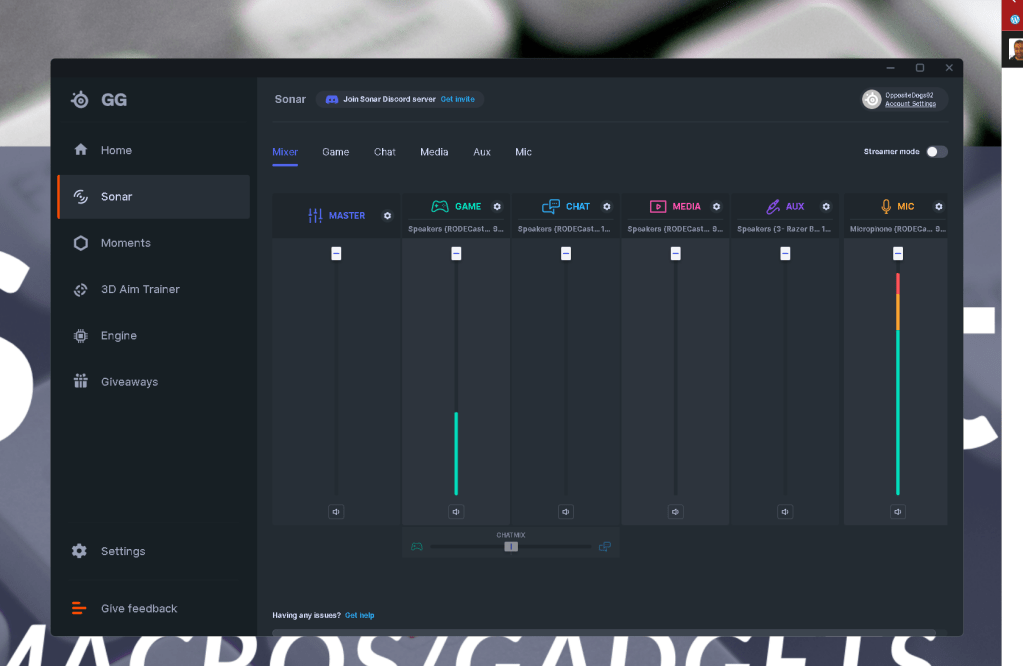This screenshot has height=666, width=1023.
Task: Open Mic channel gear settings
Action: point(939,206)
